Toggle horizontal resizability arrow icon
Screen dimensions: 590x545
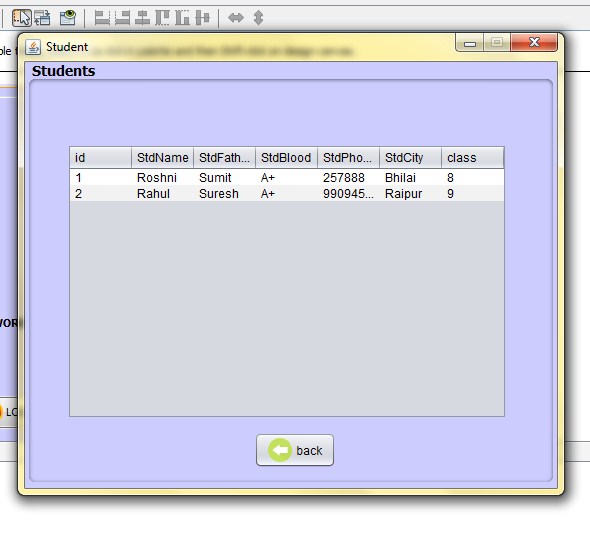(236, 18)
